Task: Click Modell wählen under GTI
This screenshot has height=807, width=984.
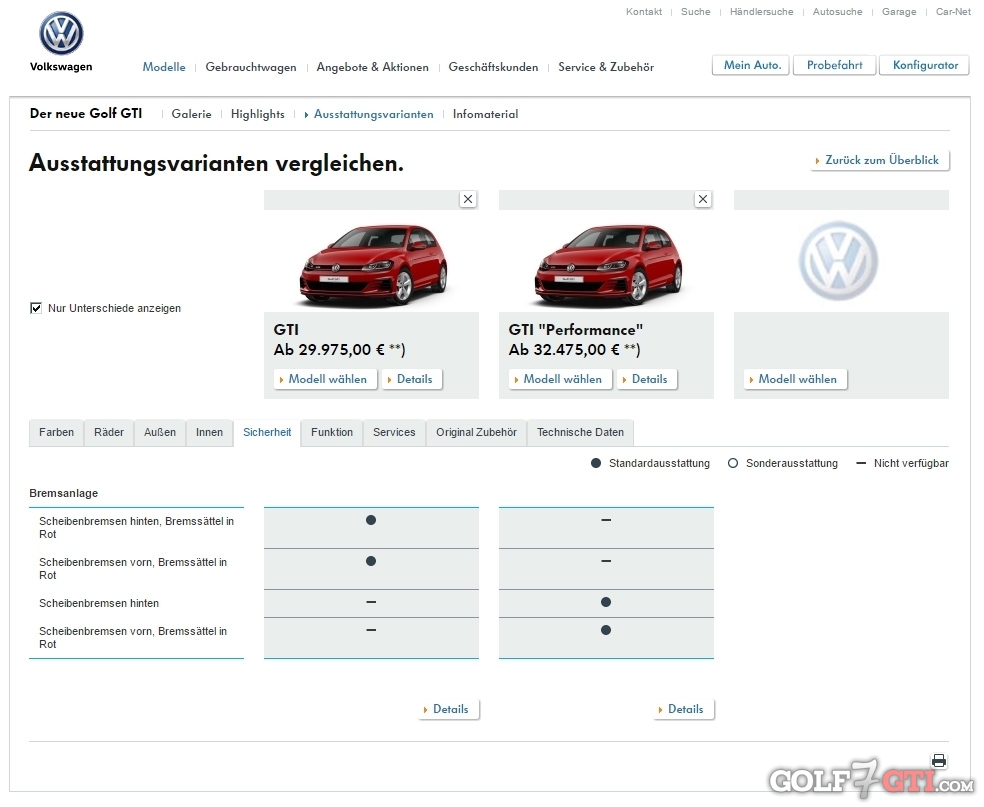Action: click(x=326, y=380)
